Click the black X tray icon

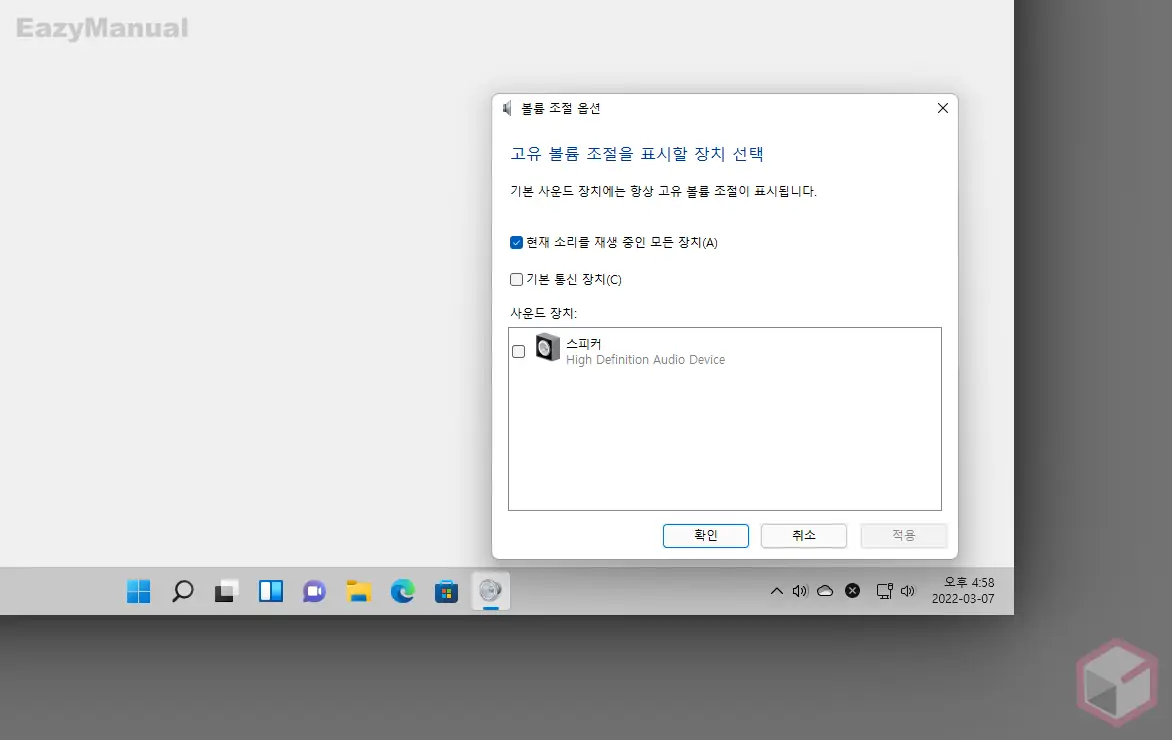pyautogui.click(x=852, y=591)
